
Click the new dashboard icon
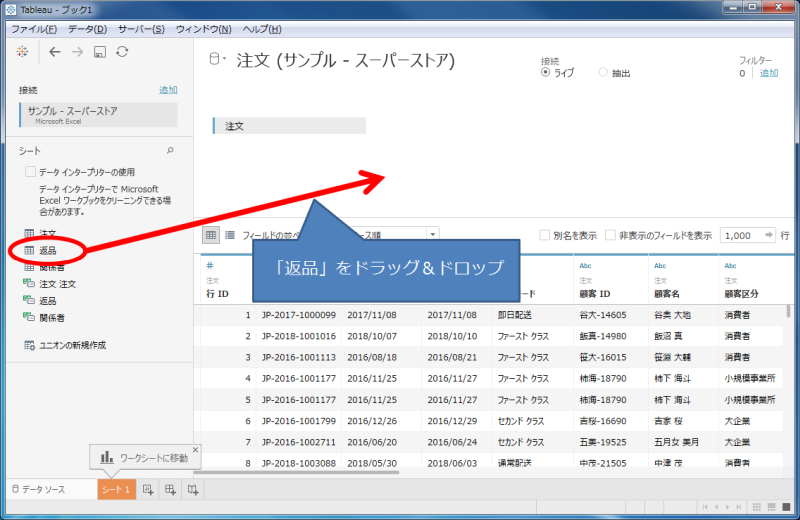pos(170,489)
